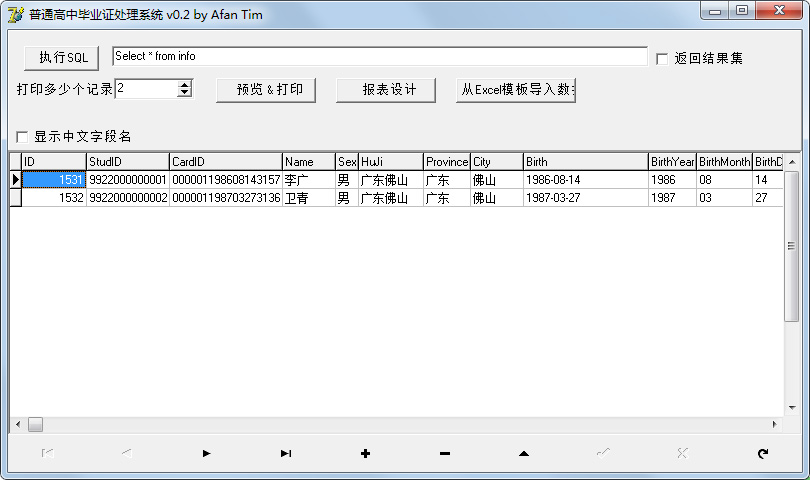
Task: Select the BirthYear cell 1987
Action: (673, 198)
